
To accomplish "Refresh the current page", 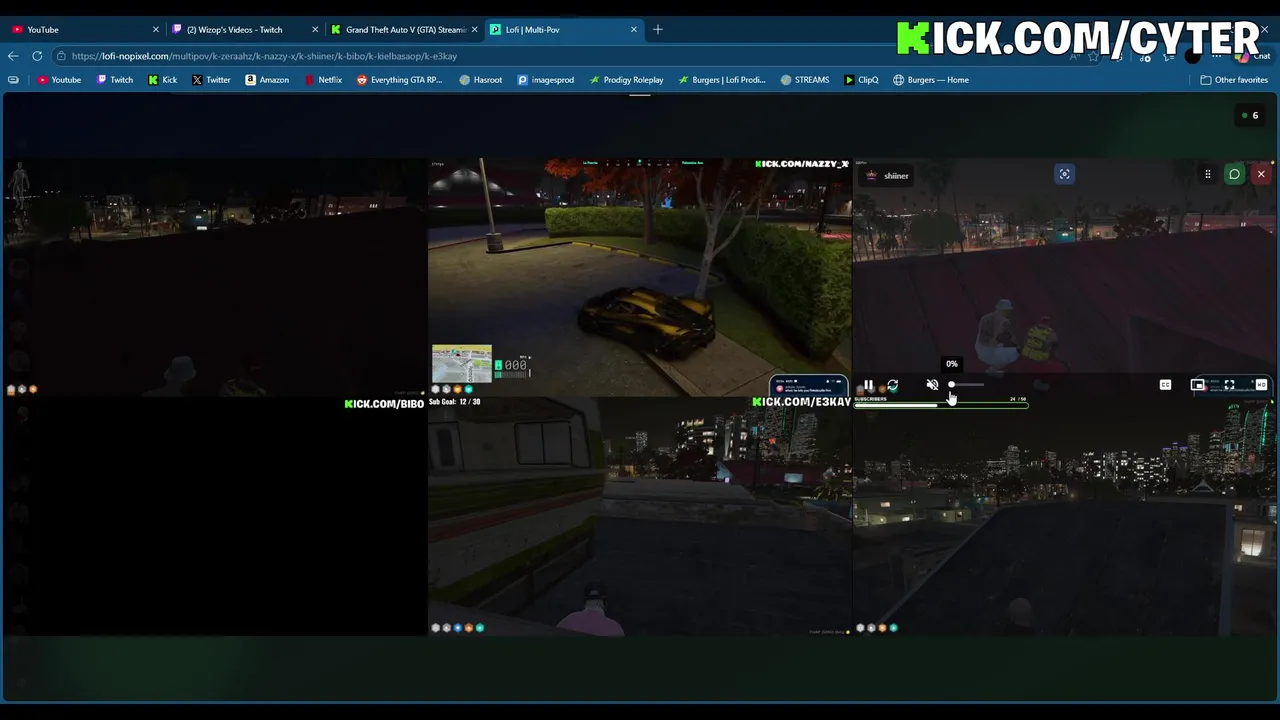I will 37,56.
